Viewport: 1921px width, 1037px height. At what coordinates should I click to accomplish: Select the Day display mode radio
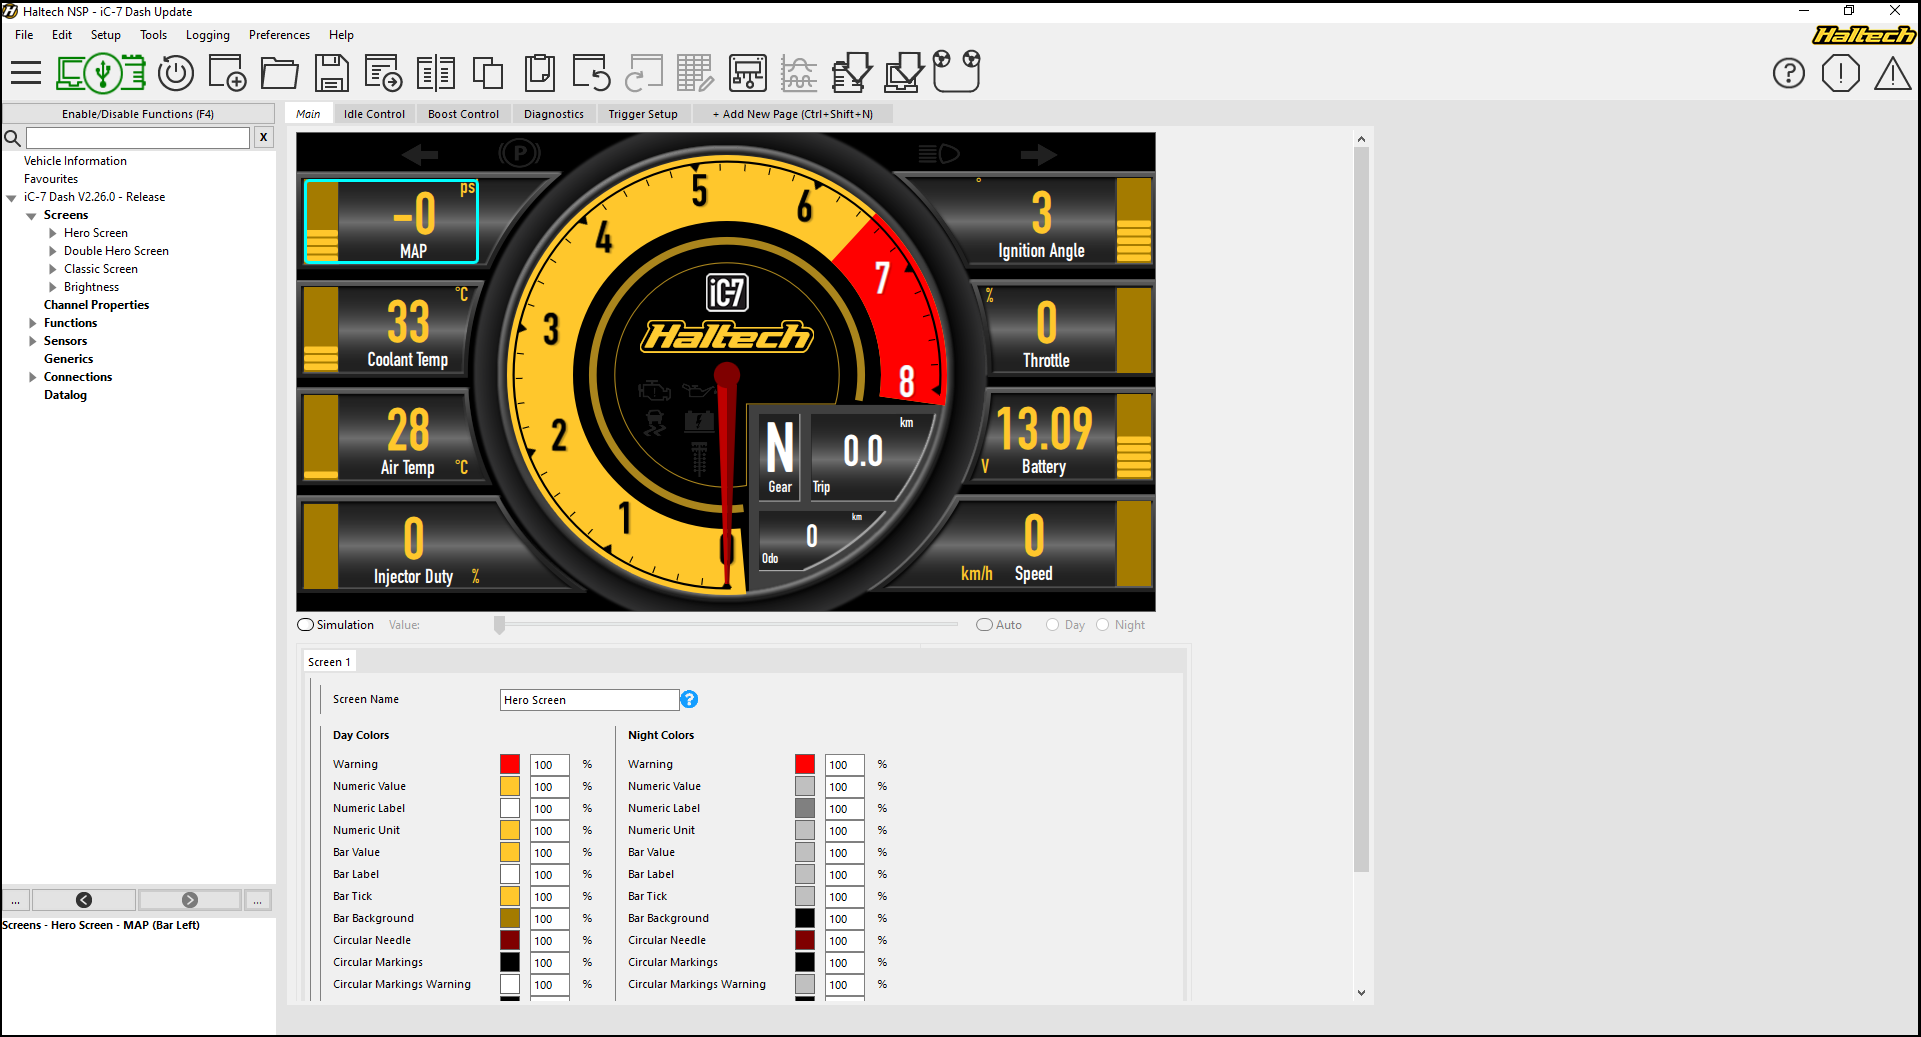tap(1052, 625)
